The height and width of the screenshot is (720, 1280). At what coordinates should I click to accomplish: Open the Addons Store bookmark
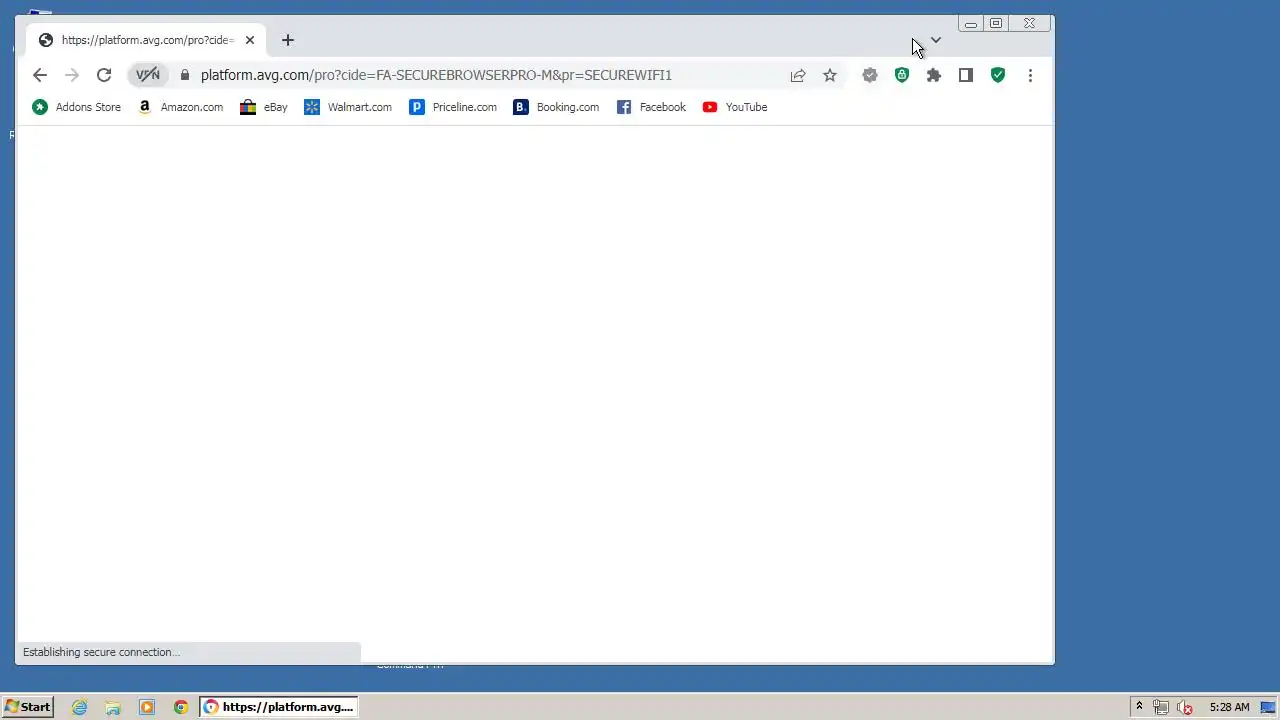(x=77, y=107)
